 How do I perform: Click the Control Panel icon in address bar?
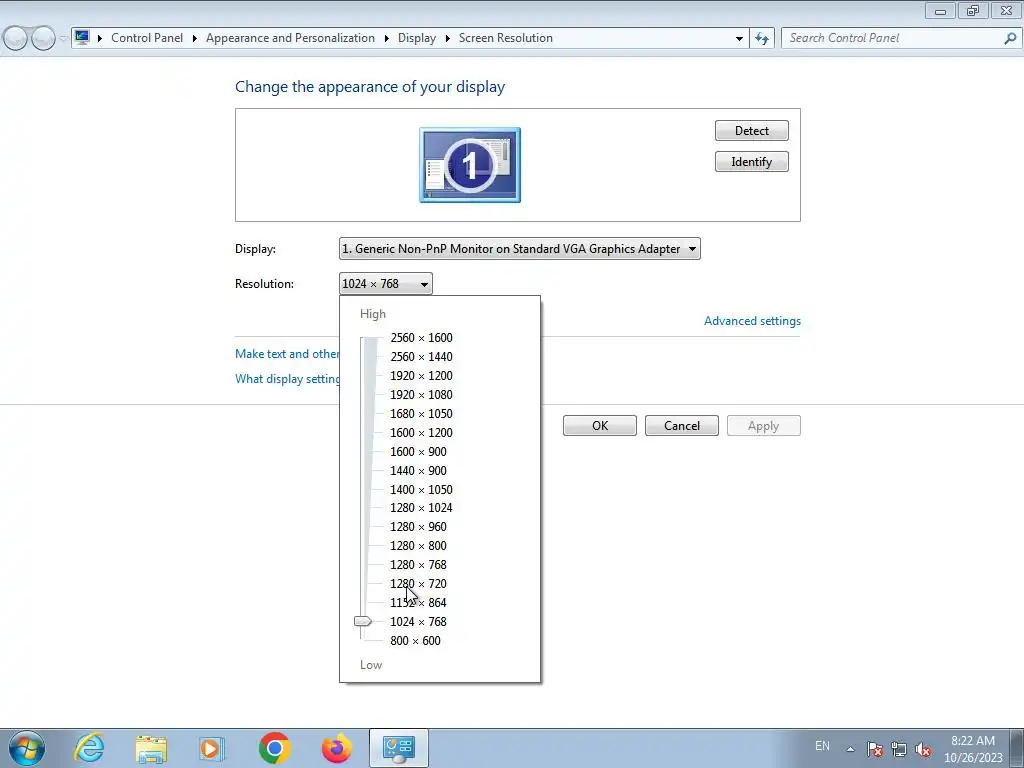(82, 37)
